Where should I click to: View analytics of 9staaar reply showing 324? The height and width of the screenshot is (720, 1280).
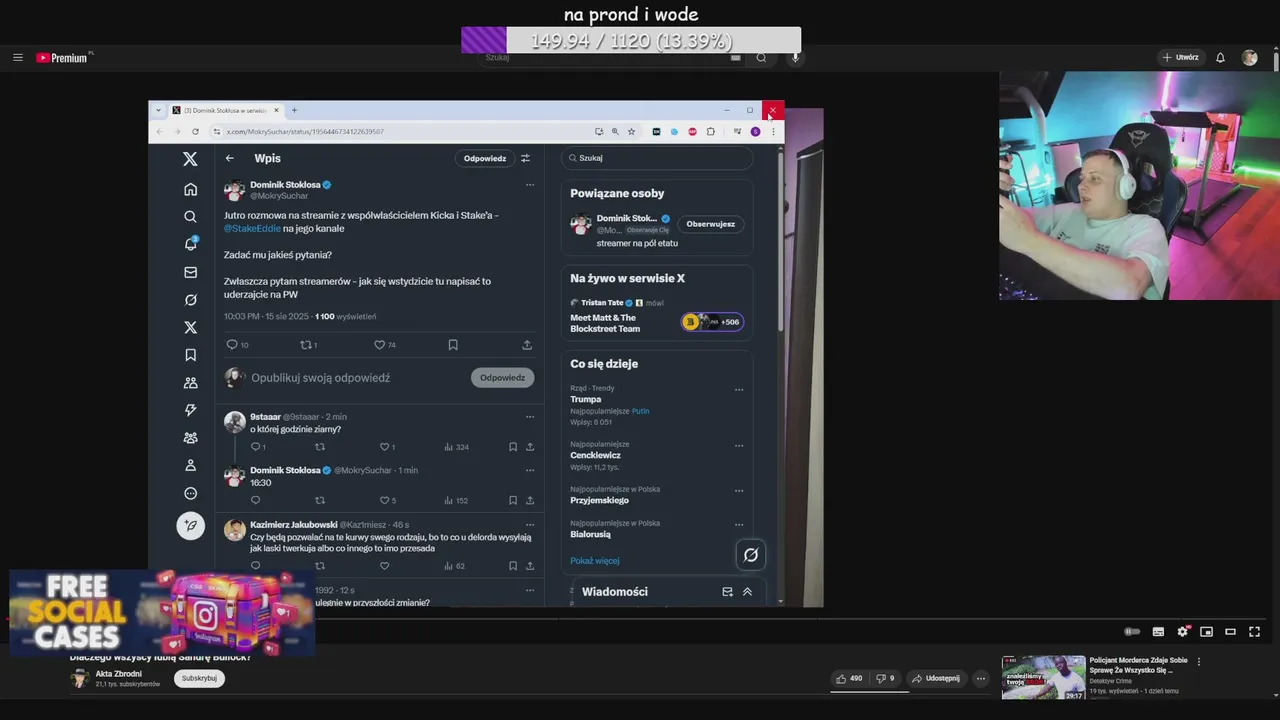pyautogui.click(x=456, y=446)
